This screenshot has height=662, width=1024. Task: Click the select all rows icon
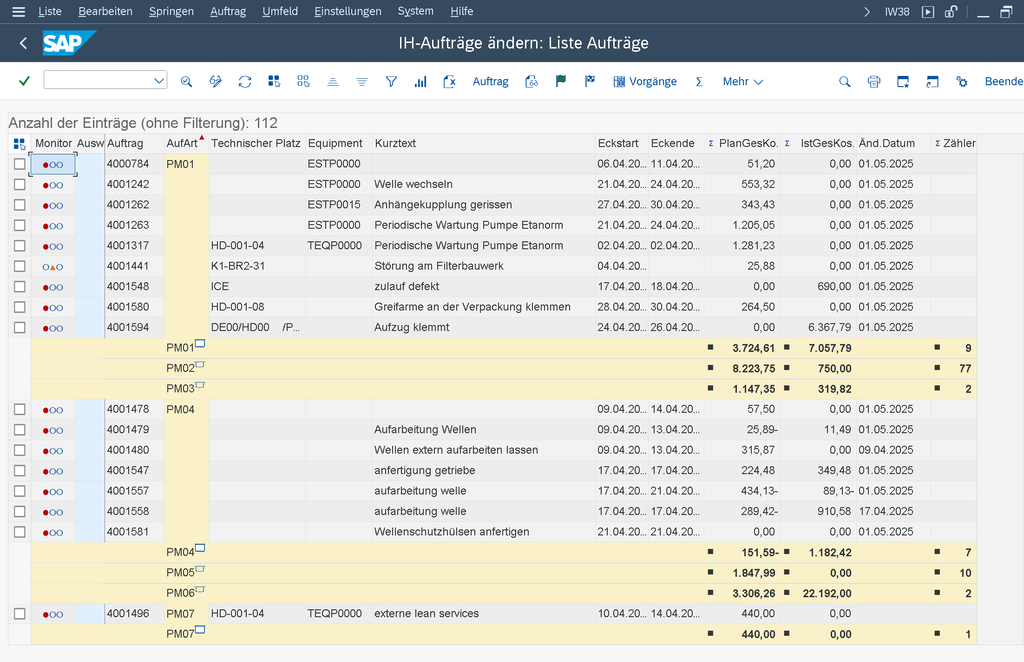click(274, 82)
